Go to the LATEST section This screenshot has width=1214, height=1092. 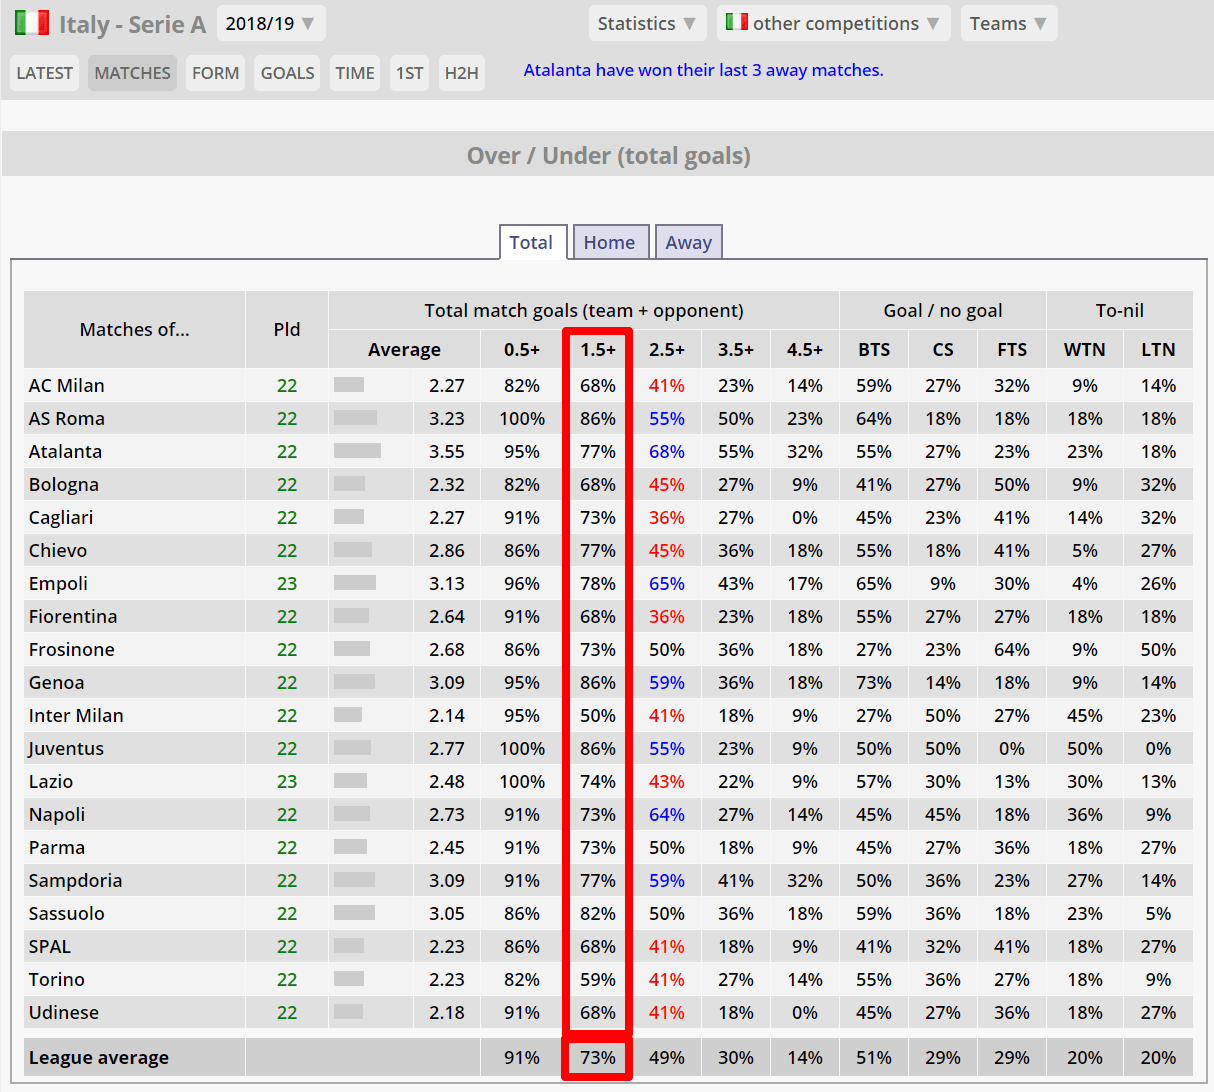[x=44, y=73]
